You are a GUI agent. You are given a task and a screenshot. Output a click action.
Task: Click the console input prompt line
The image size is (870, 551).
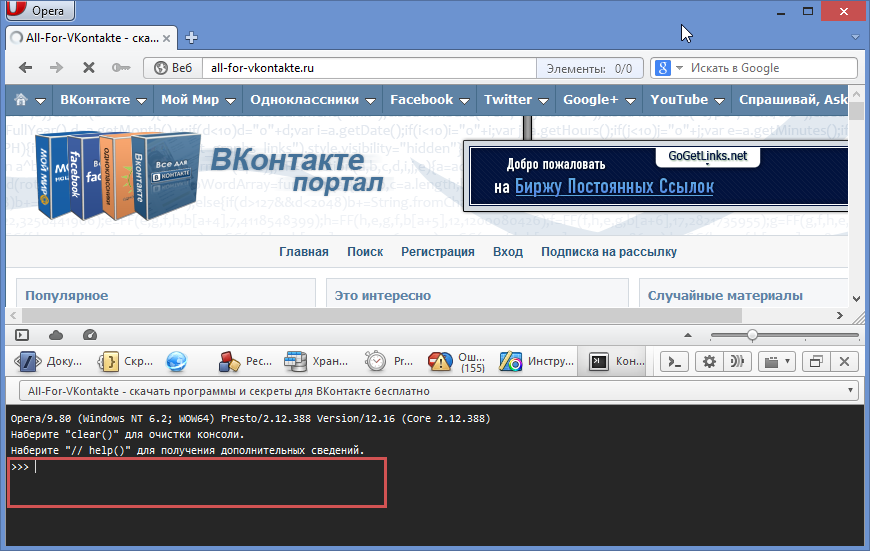(197, 467)
